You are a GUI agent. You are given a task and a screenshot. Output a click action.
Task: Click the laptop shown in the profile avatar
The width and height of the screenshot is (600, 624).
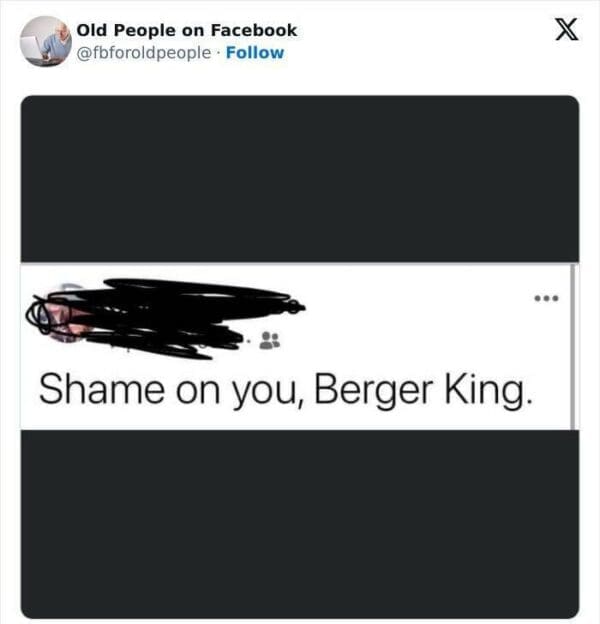31,48
